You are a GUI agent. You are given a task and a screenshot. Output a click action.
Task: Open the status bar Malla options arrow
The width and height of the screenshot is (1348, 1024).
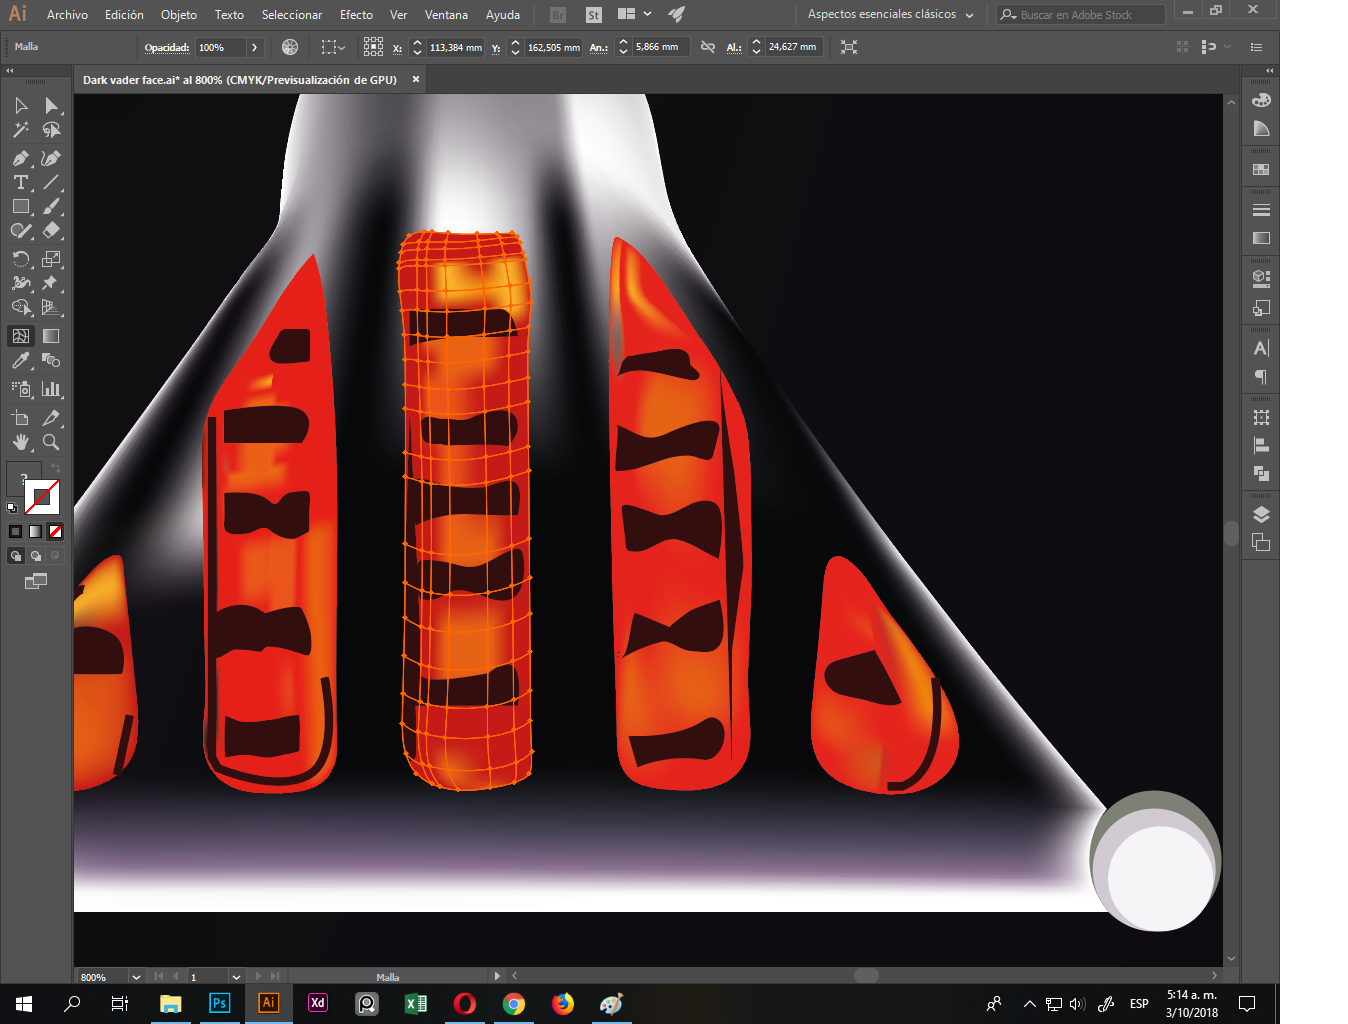tap(497, 976)
